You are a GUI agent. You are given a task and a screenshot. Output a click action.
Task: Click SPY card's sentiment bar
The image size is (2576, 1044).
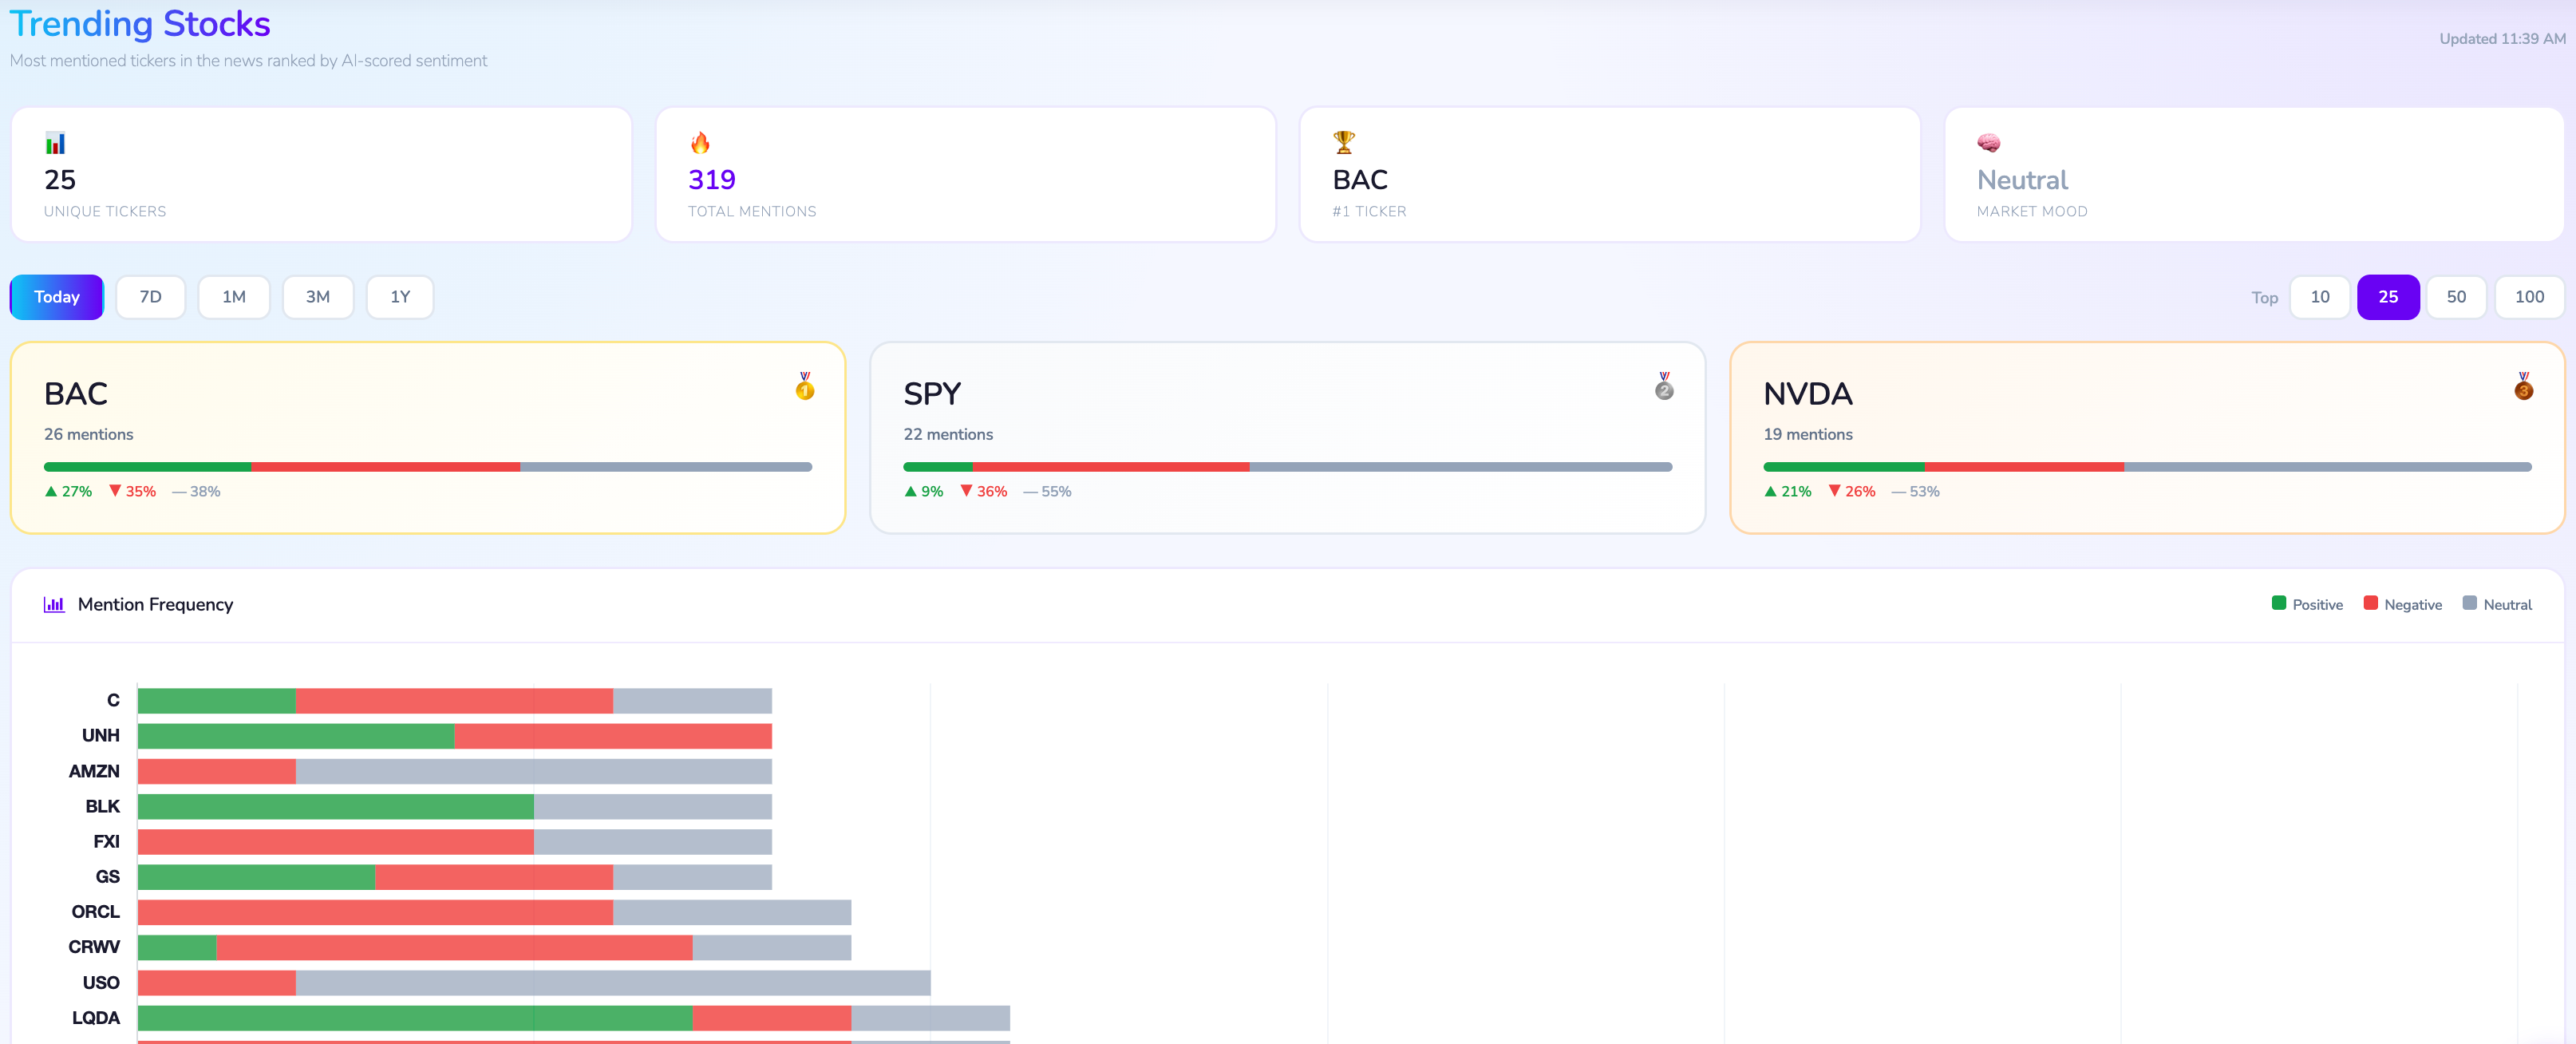click(x=1288, y=467)
